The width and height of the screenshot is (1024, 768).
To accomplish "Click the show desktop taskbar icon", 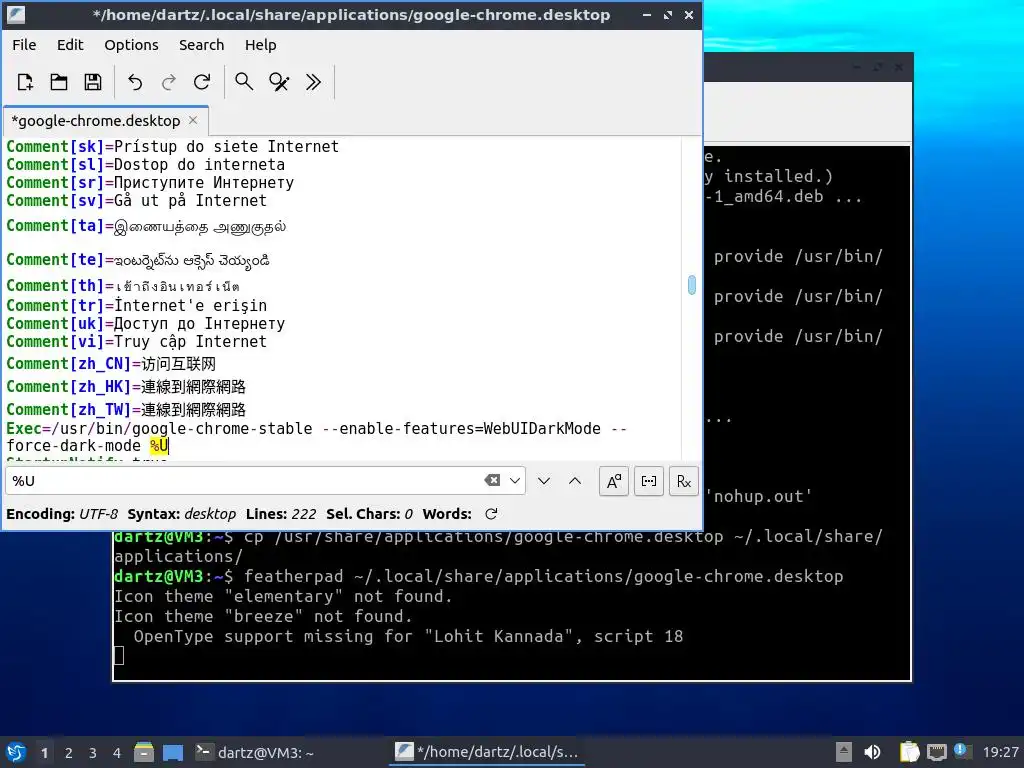I will tap(173, 752).
